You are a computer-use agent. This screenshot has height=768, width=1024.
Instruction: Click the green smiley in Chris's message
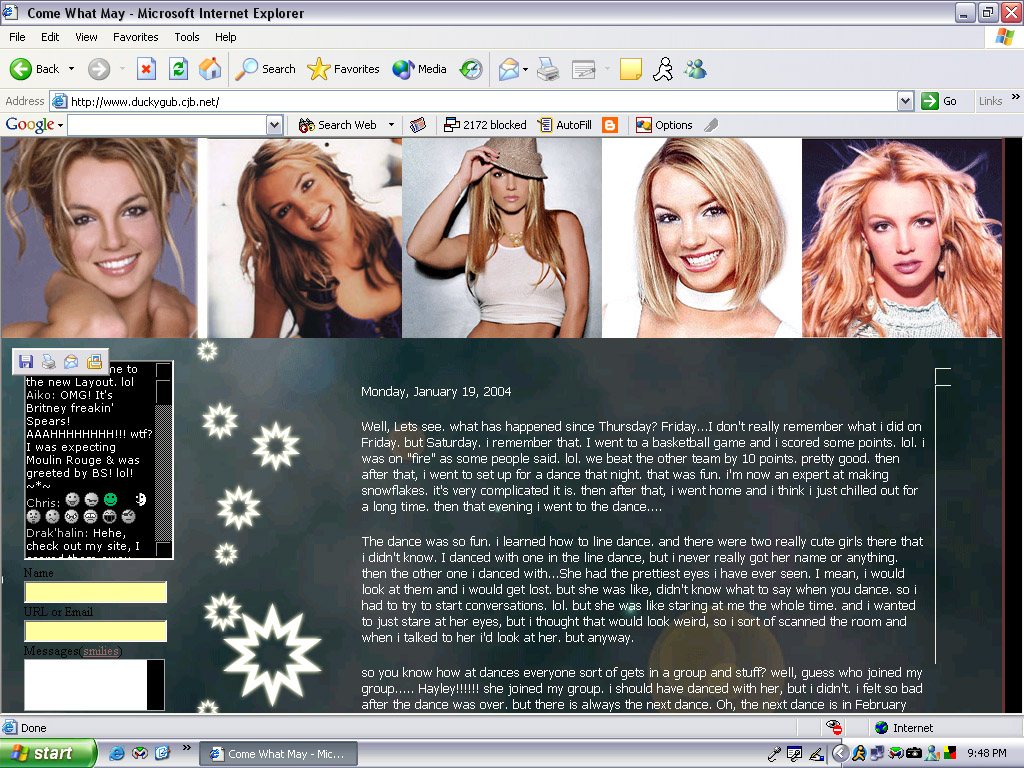[x=110, y=500]
